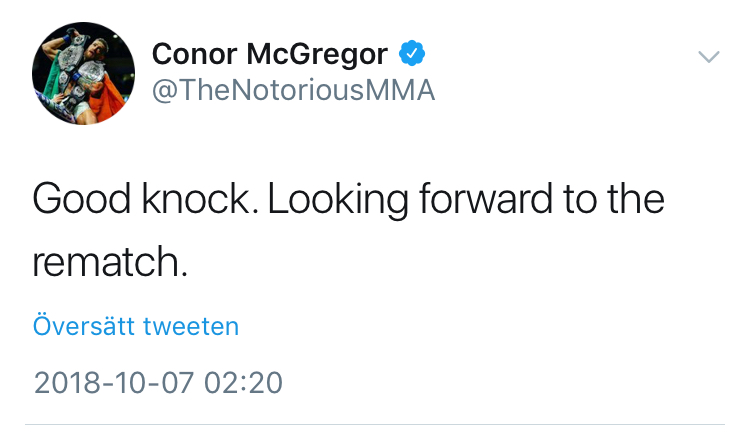Tap the checkmark icon beside McGregor

point(412,53)
